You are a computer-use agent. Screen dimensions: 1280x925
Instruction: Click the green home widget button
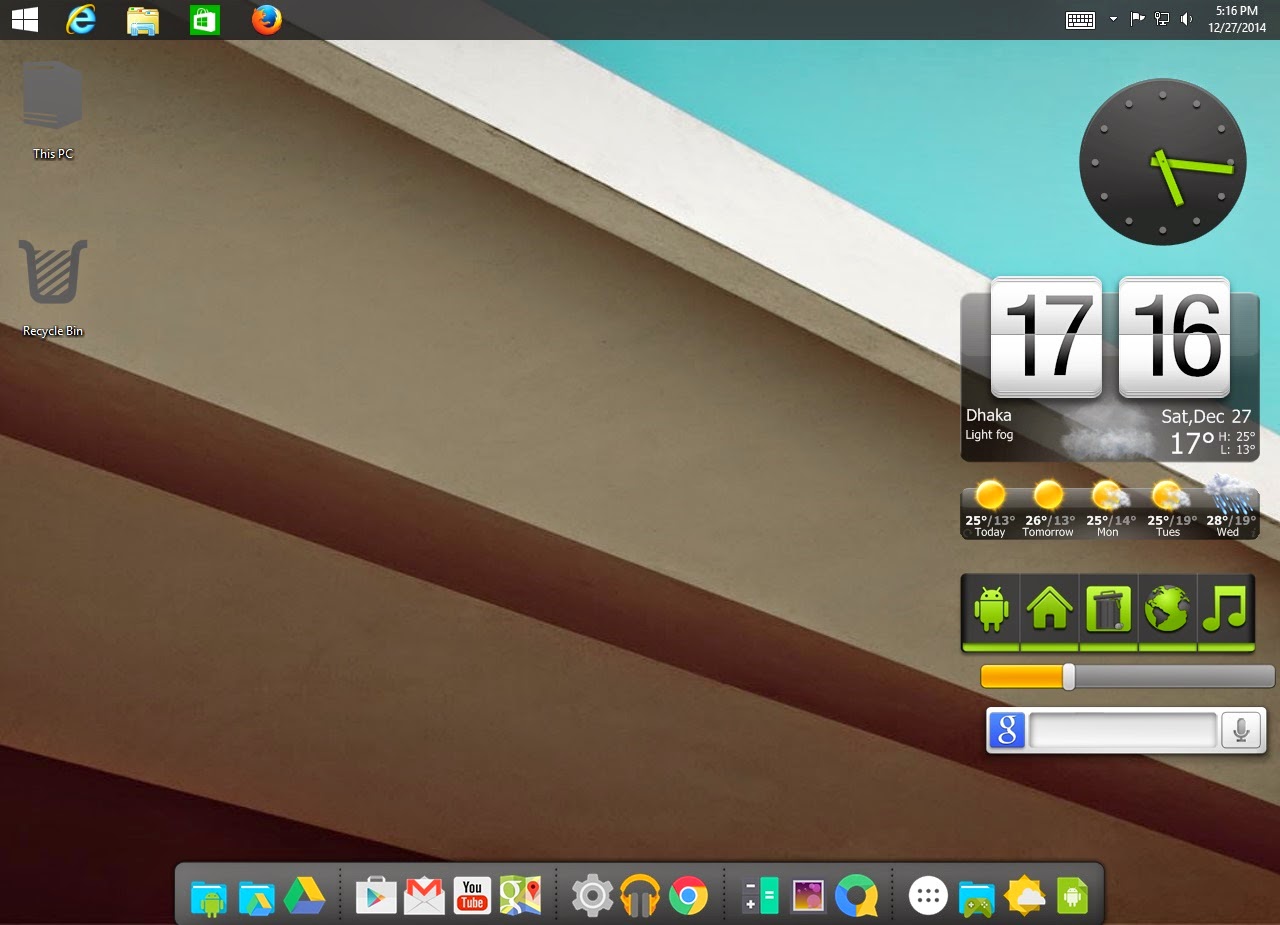point(1049,609)
